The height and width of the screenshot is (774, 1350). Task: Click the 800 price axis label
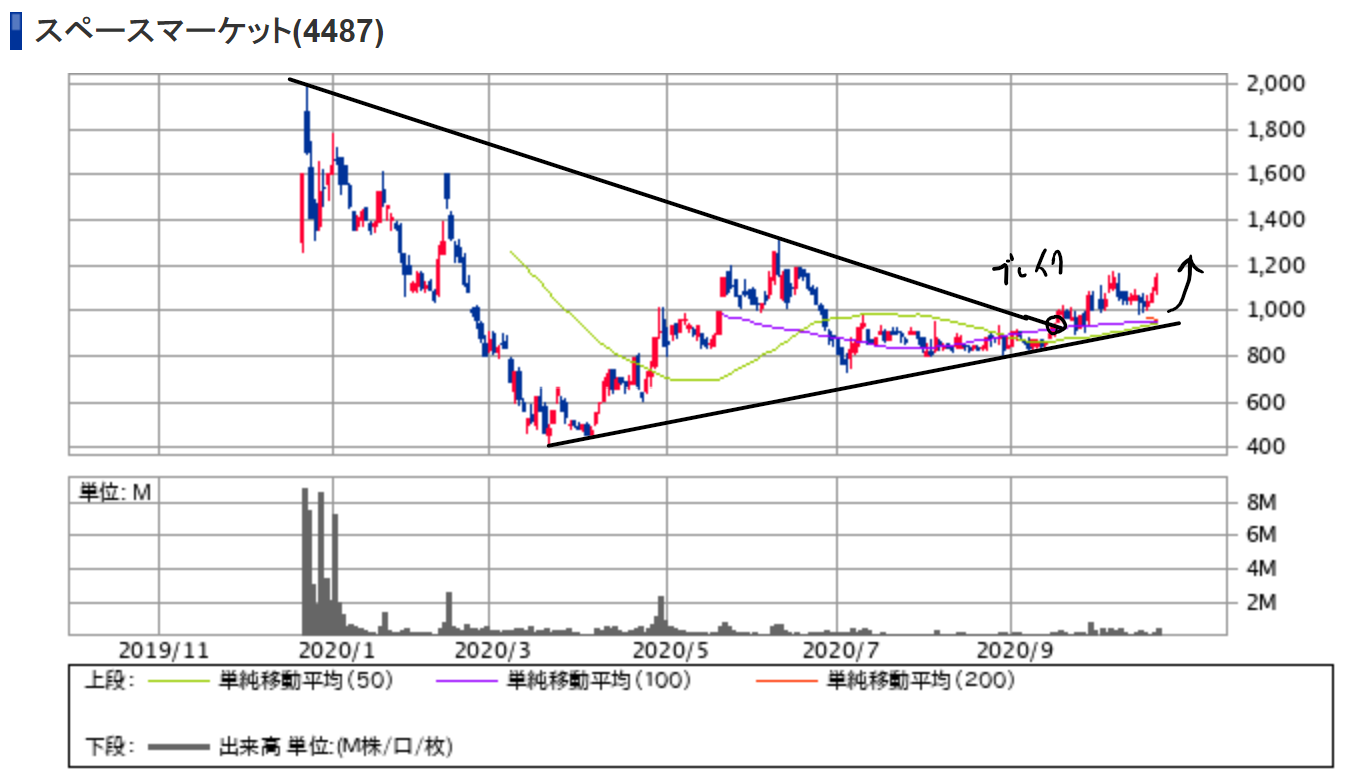[x=1264, y=356]
